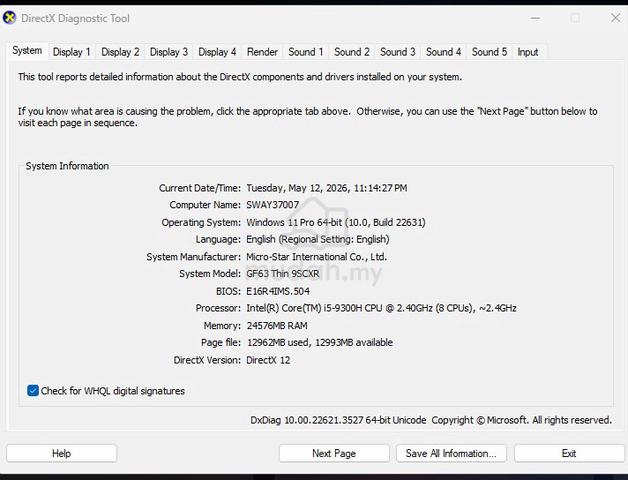This screenshot has width=628, height=480.
Task: Click the Memory value 24576MB RAM
Action: coord(277,326)
